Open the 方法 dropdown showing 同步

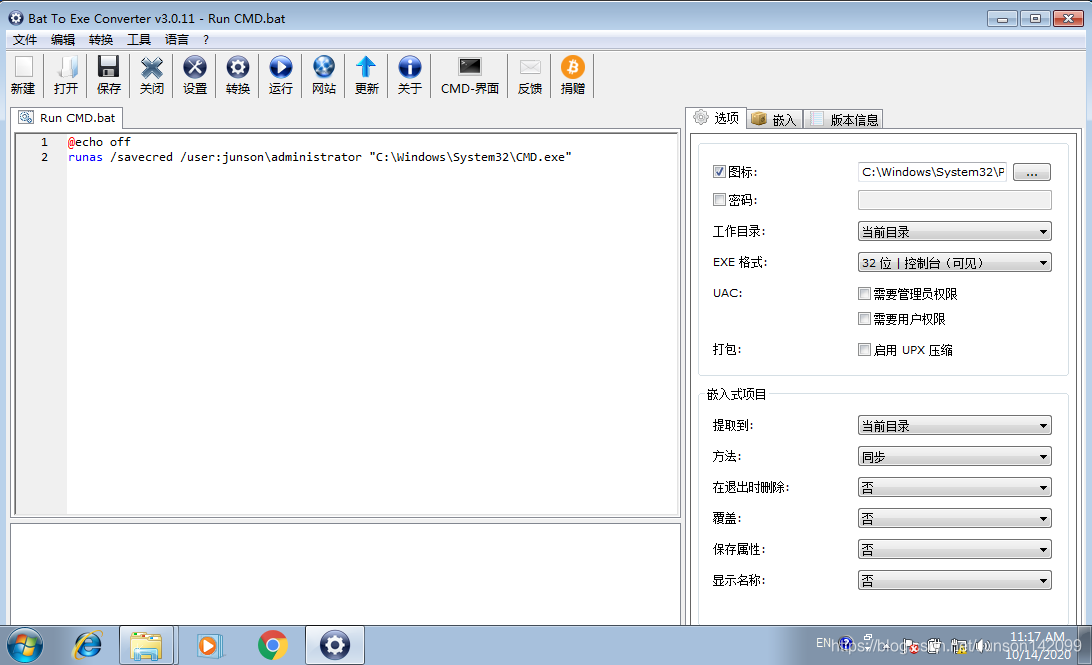tap(954, 457)
